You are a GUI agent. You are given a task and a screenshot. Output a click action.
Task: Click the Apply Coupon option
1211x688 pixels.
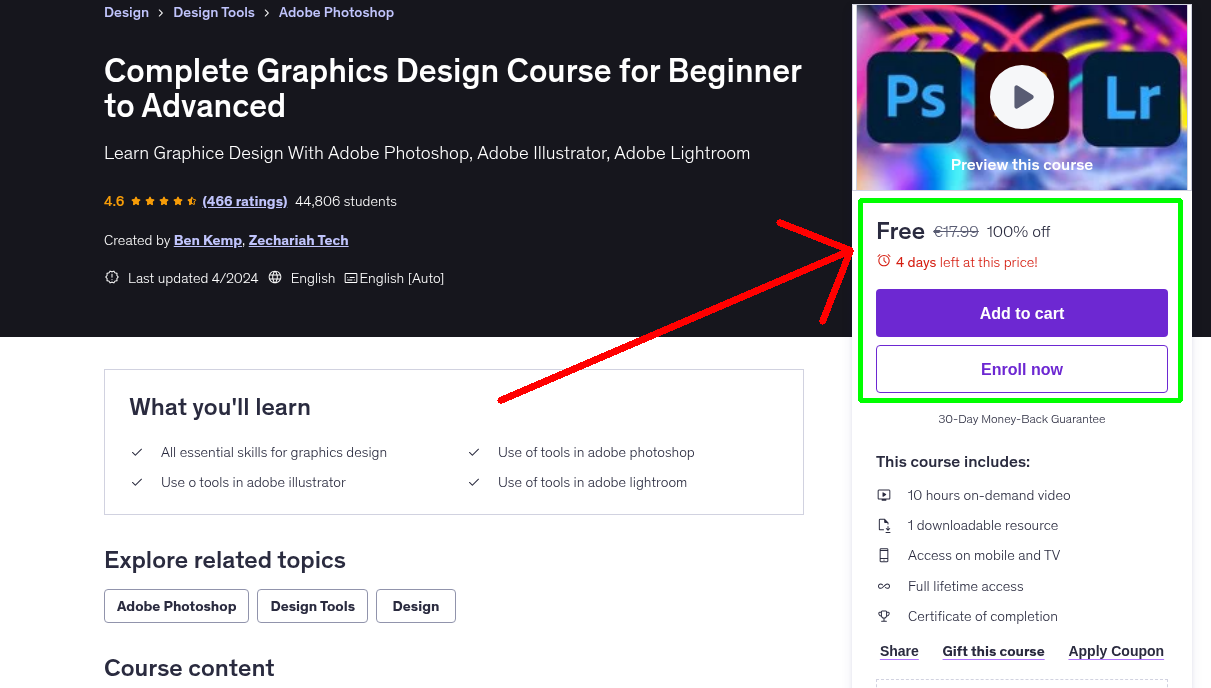1115,650
